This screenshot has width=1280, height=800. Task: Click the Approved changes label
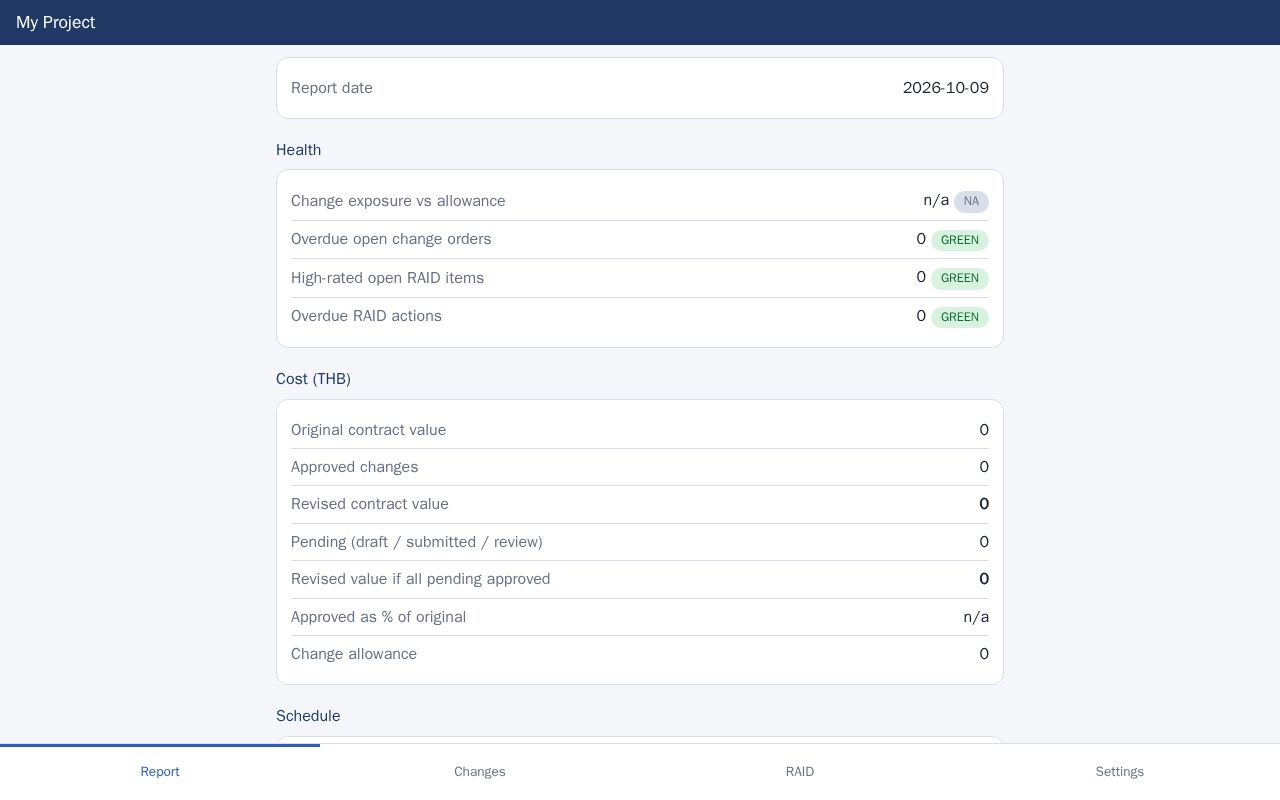(x=355, y=467)
